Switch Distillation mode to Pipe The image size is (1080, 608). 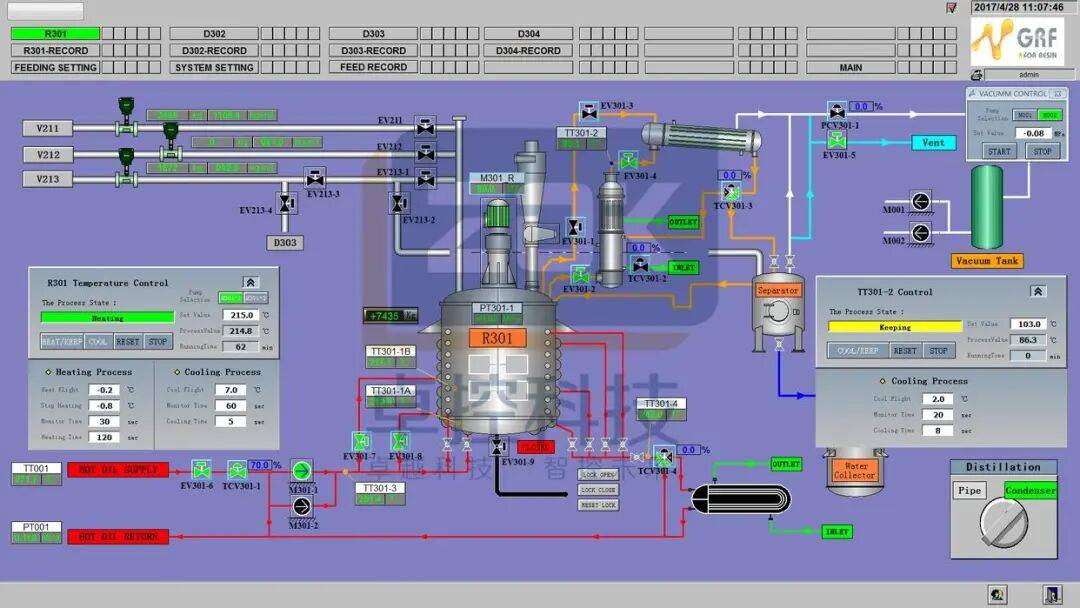coord(969,491)
